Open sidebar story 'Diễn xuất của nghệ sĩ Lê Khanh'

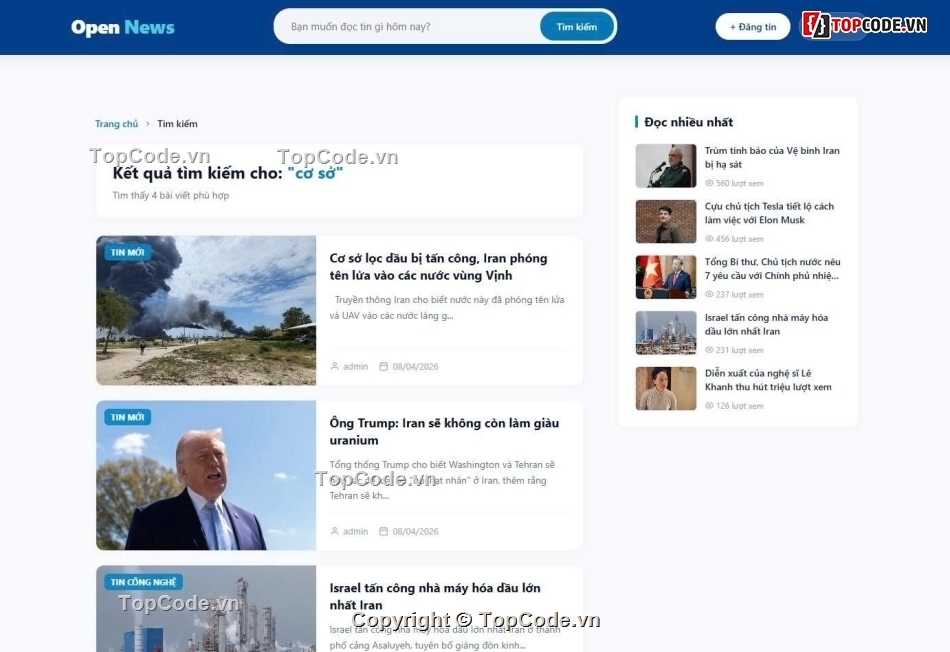point(768,381)
